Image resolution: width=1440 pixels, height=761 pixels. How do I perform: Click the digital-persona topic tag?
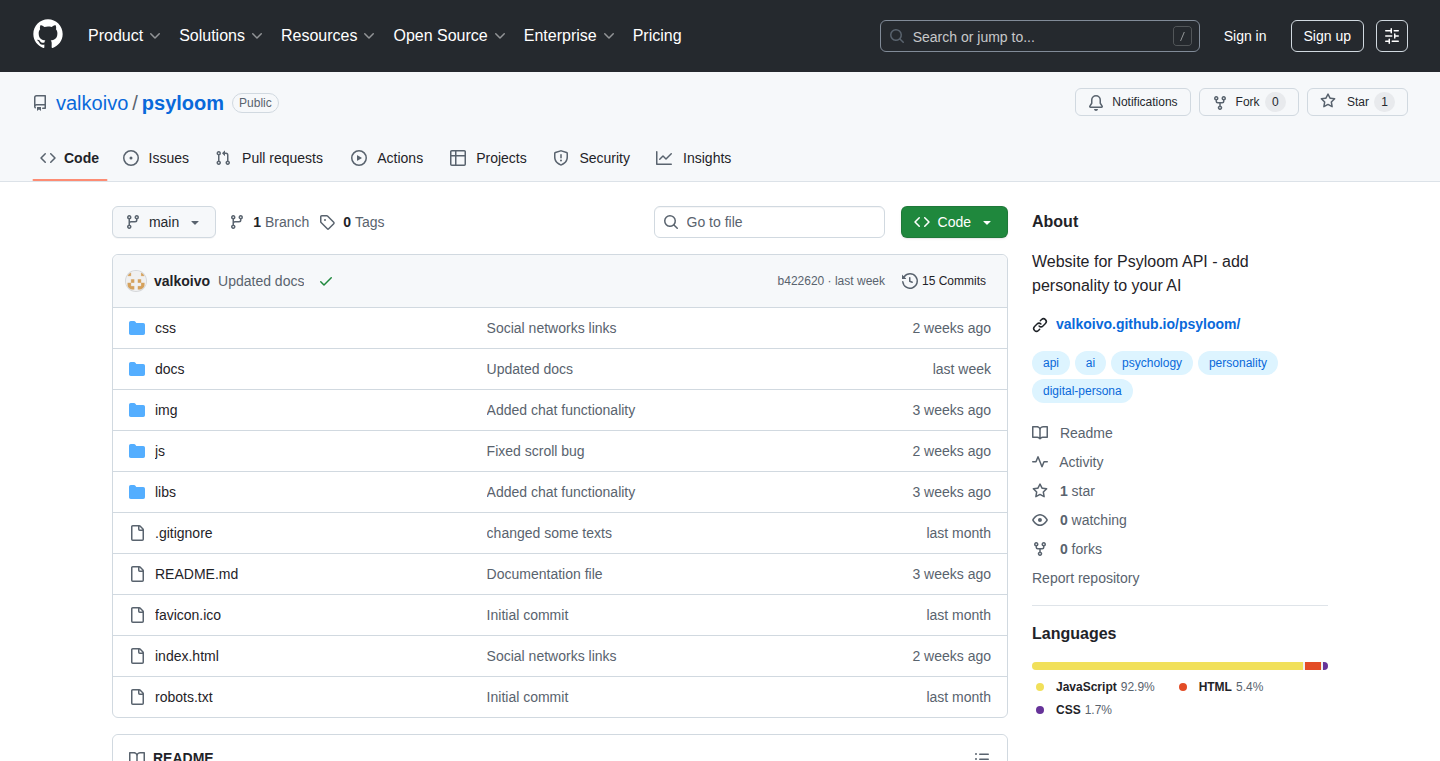1082,391
